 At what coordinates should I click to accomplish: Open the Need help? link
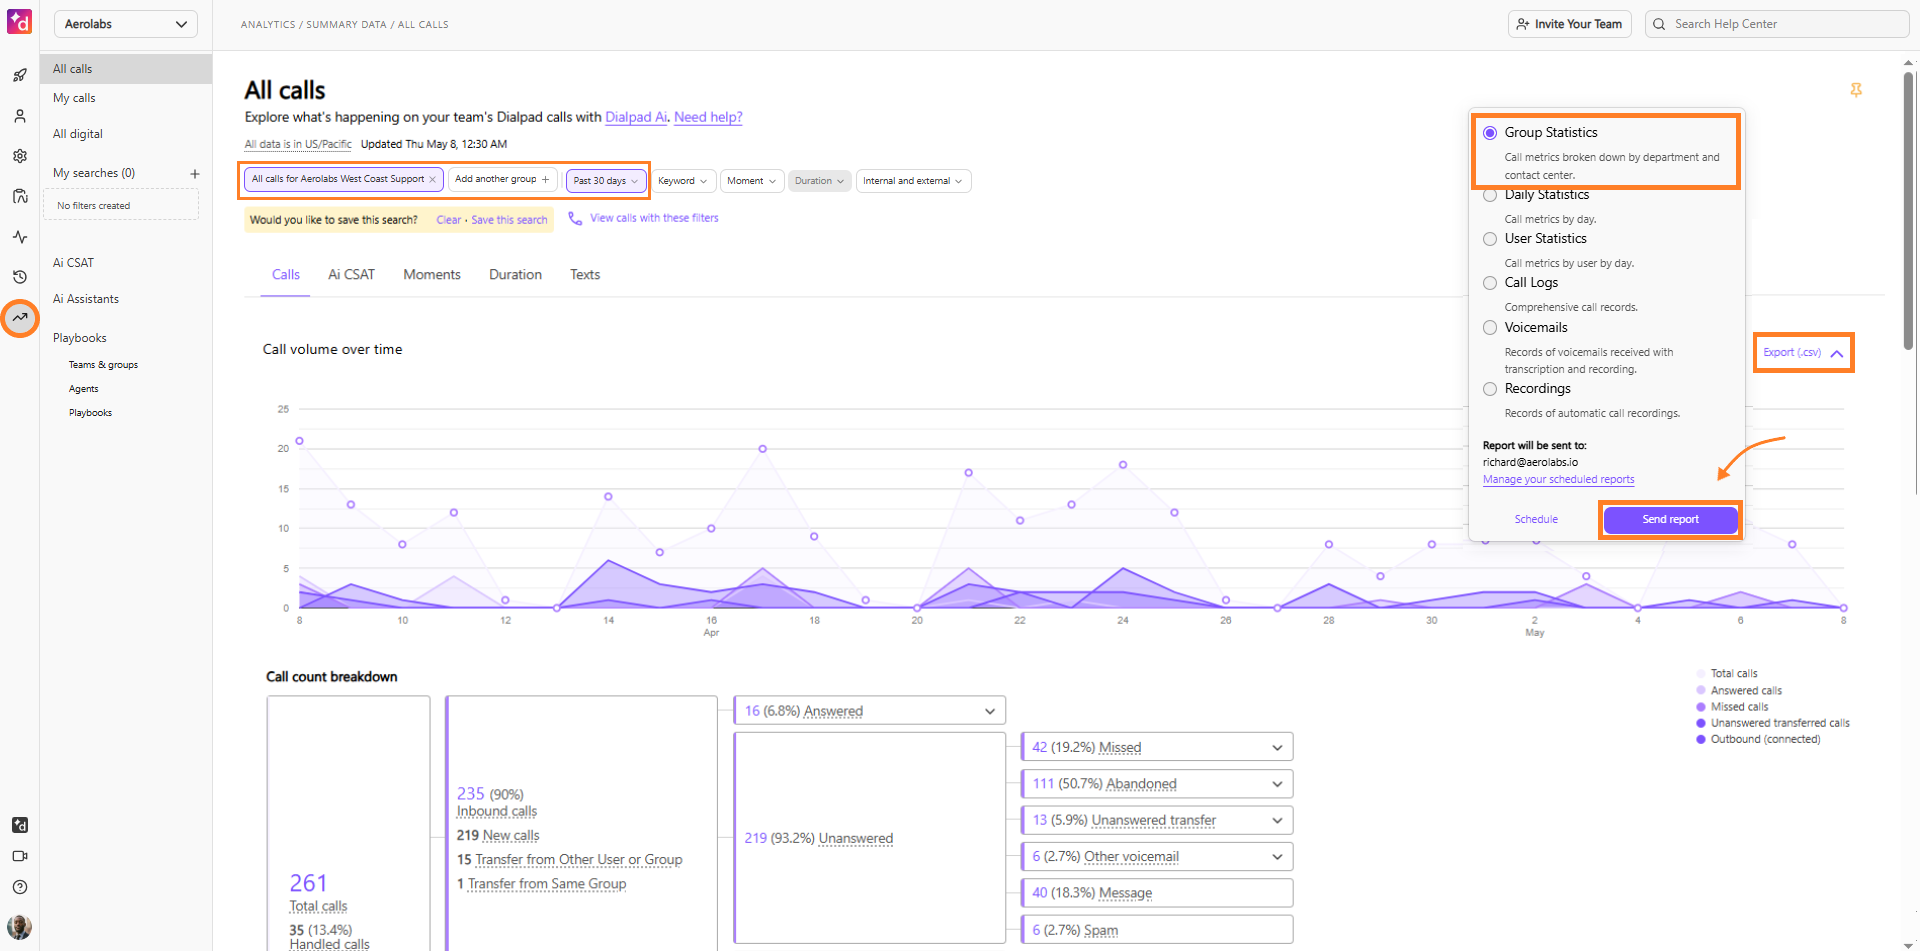coord(708,117)
